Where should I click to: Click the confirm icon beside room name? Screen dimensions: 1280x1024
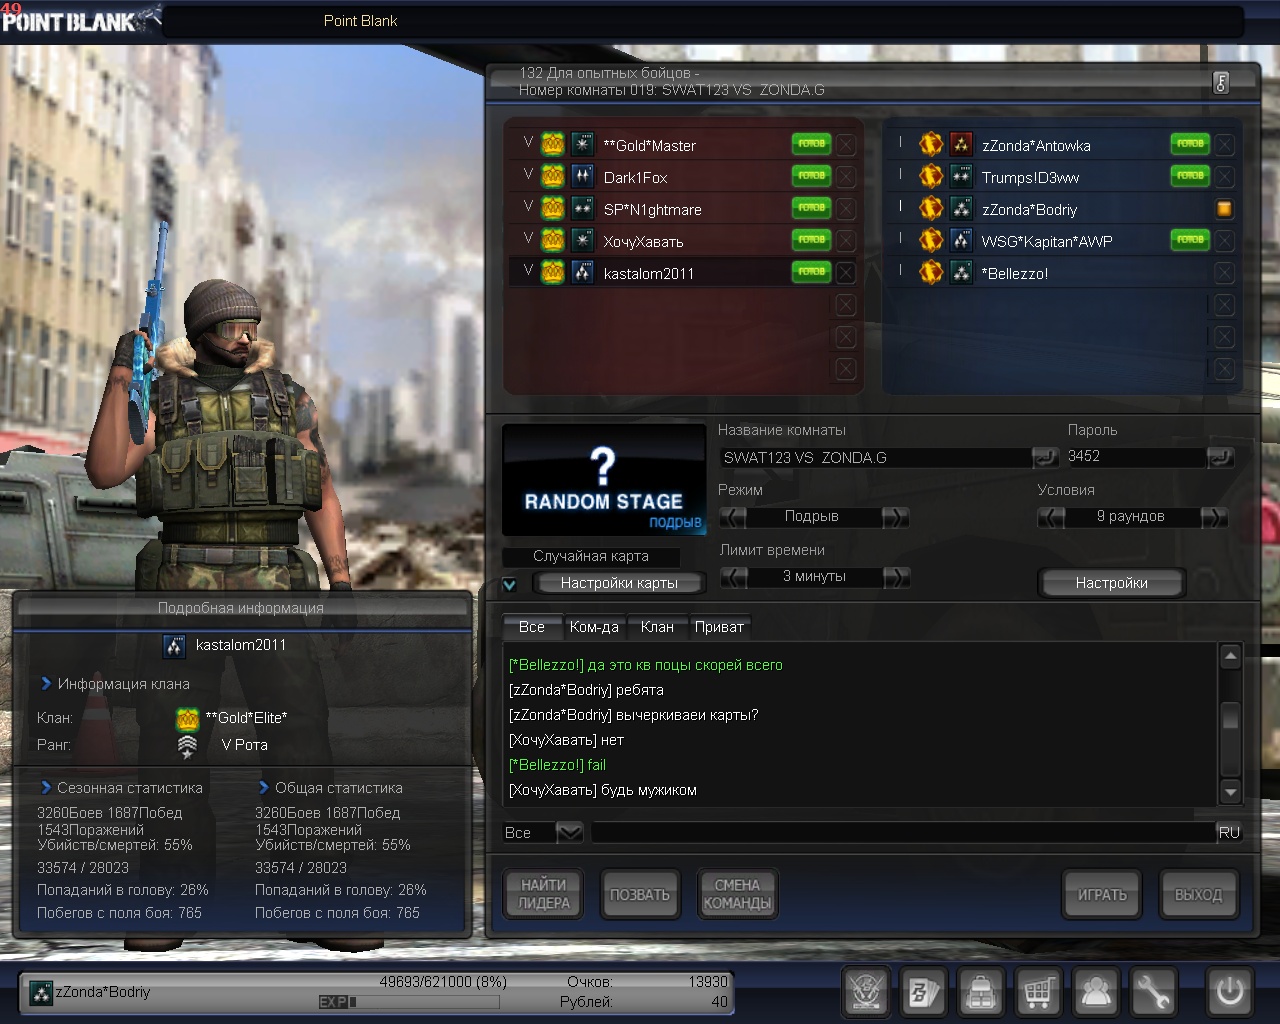tap(1045, 457)
